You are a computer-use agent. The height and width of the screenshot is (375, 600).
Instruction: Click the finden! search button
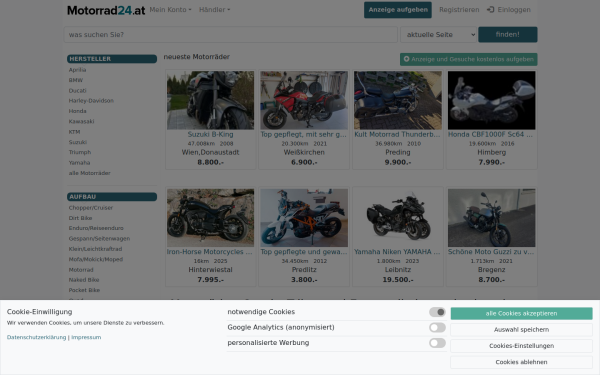[508, 34]
